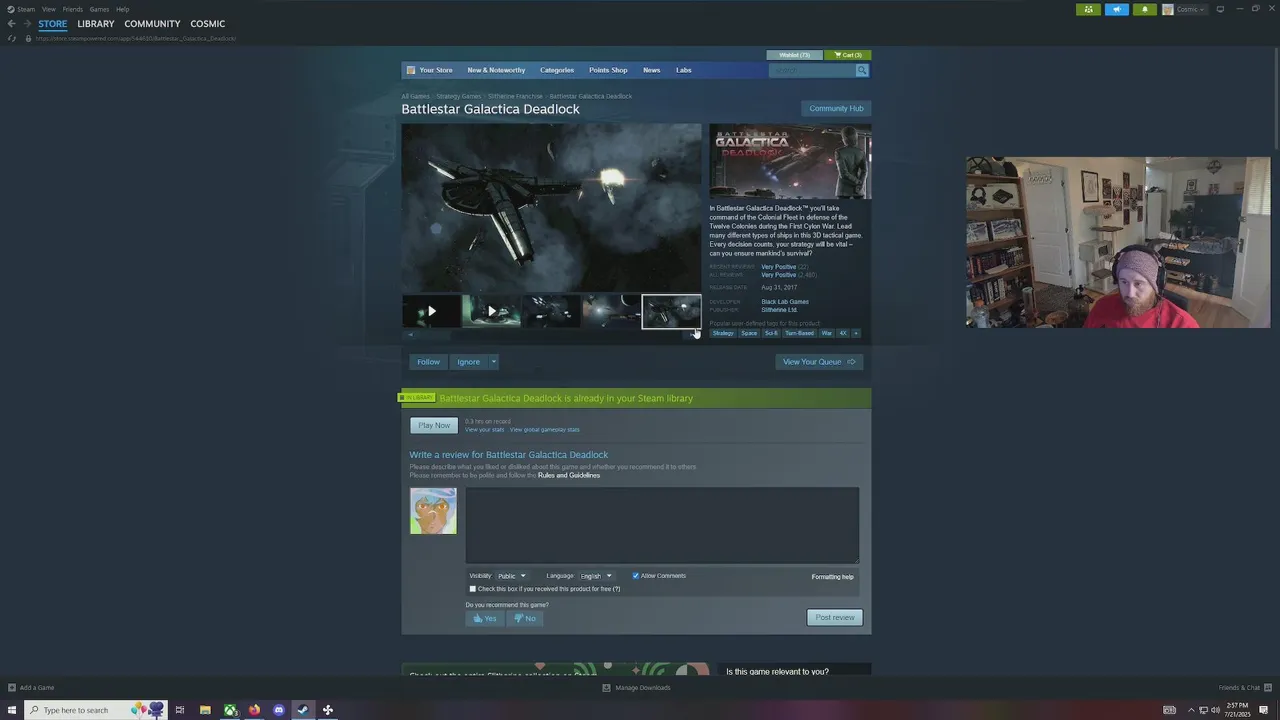This screenshot has height=720, width=1280.
Task: Click the user avatar beside review box
Action: (433, 510)
